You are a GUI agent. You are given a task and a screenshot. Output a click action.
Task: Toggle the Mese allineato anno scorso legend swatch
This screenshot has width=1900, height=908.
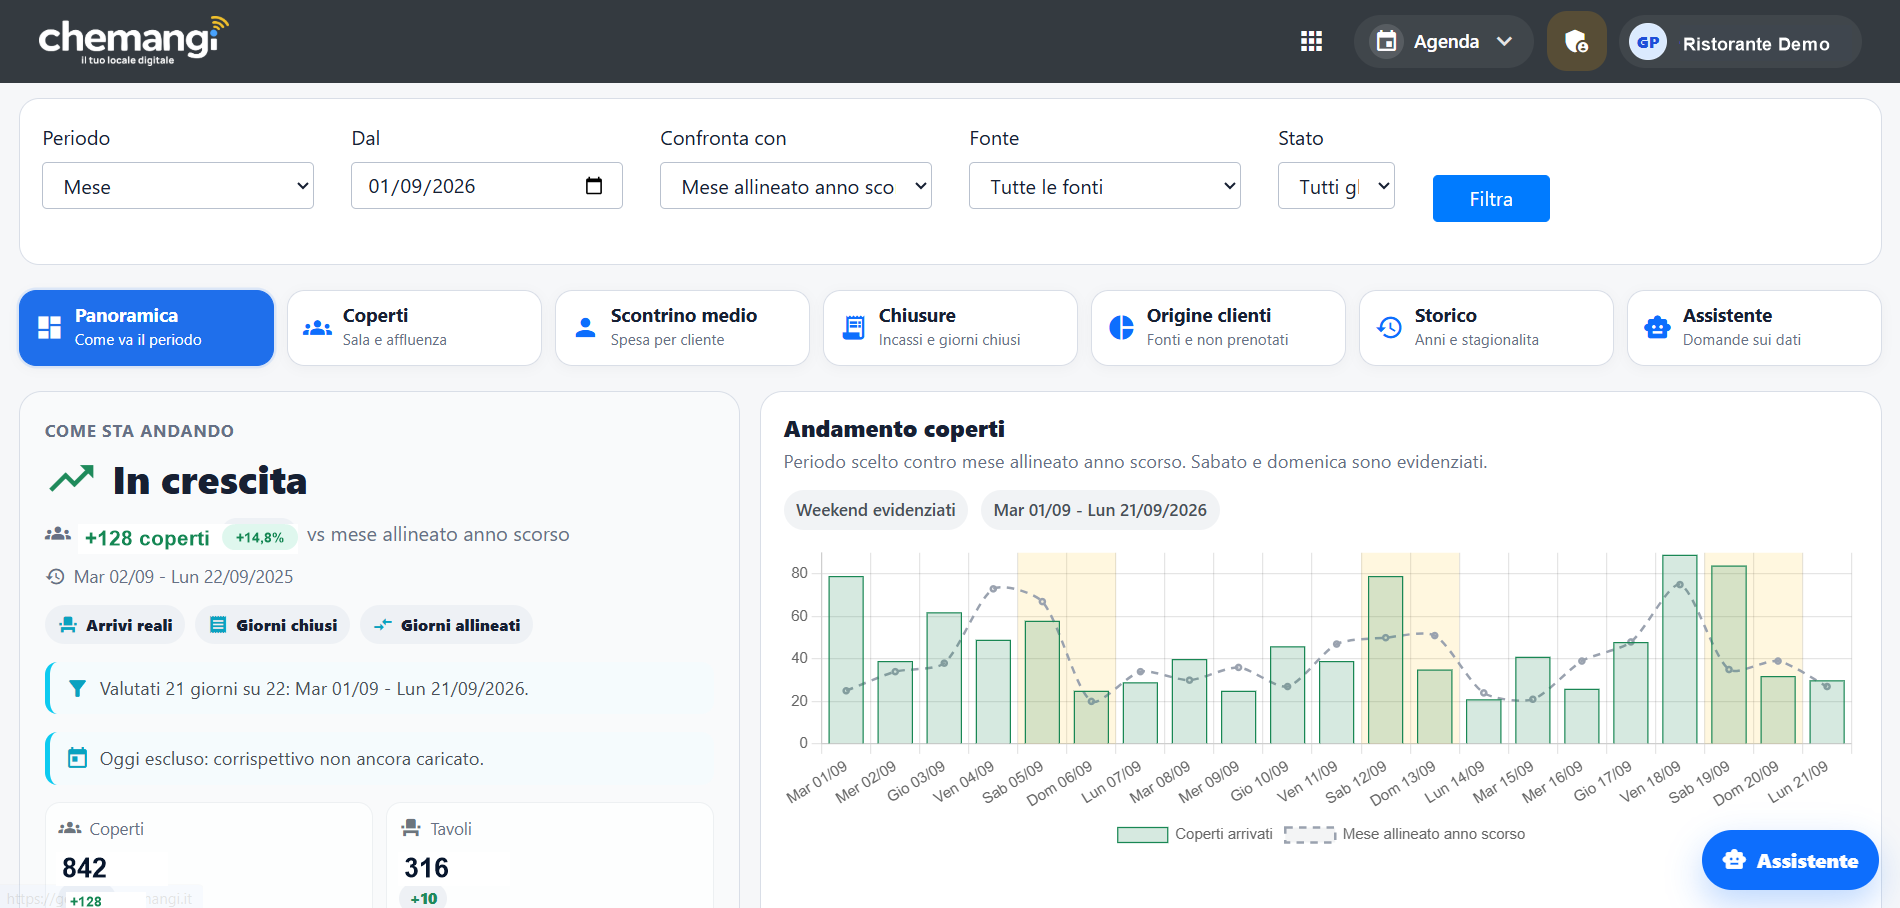1309,835
